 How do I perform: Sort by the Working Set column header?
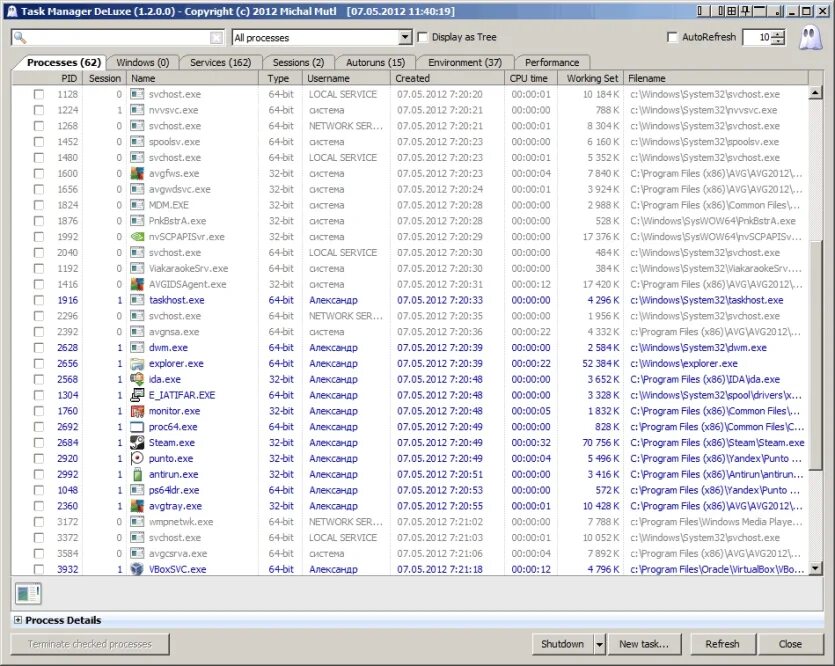[x=591, y=78]
